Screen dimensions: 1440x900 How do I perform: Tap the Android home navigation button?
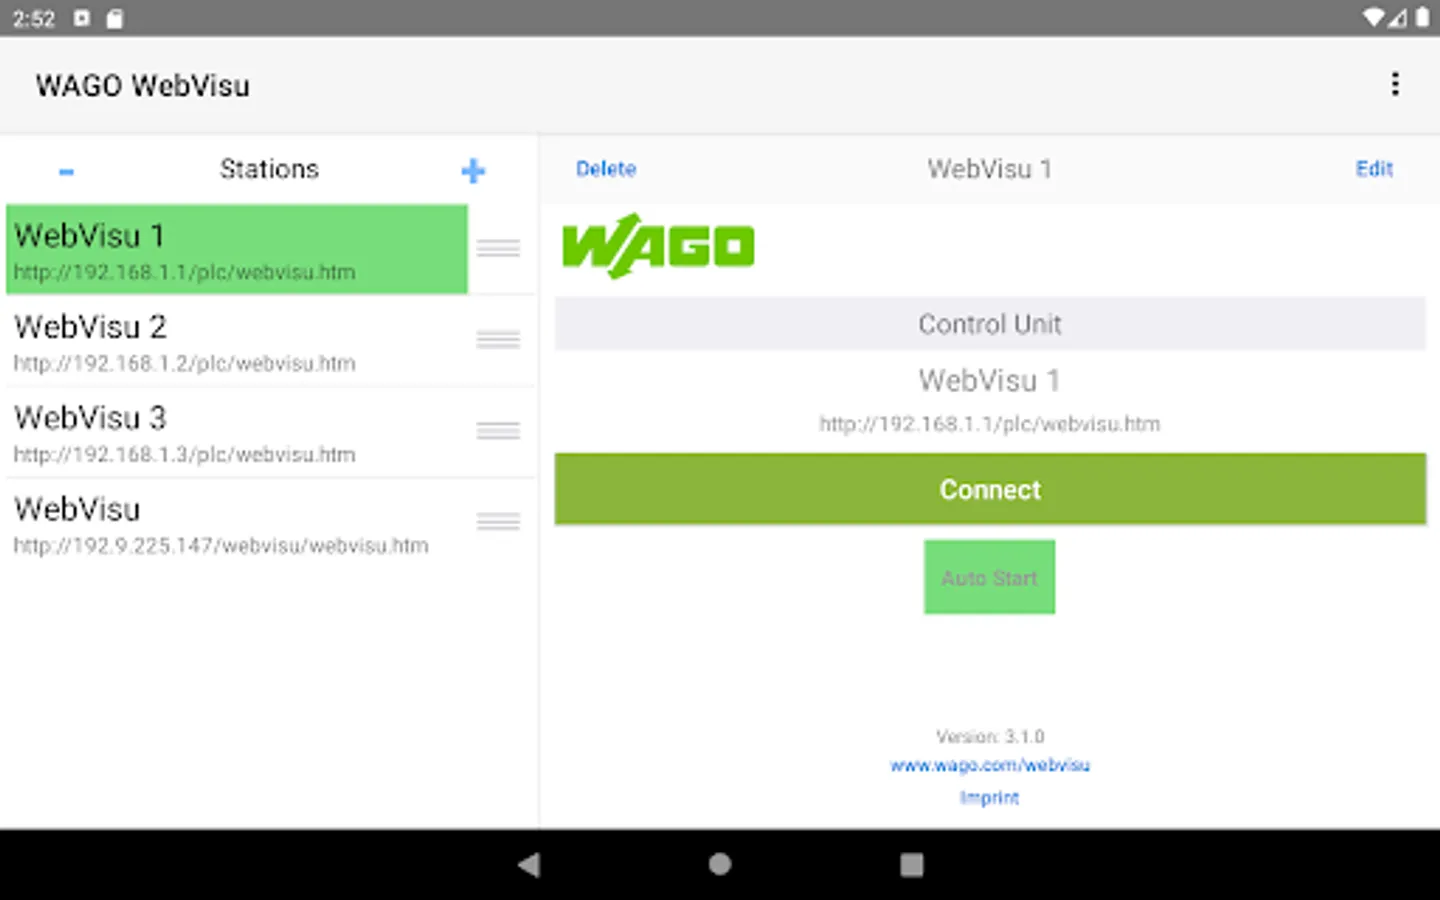(x=720, y=865)
